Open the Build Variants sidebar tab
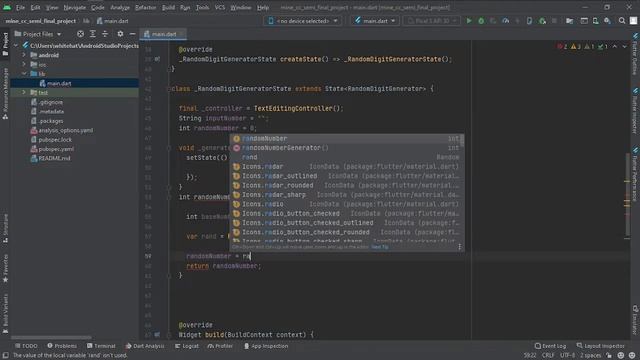Viewport: 640px width, 360px height. (x=5, y=313)
